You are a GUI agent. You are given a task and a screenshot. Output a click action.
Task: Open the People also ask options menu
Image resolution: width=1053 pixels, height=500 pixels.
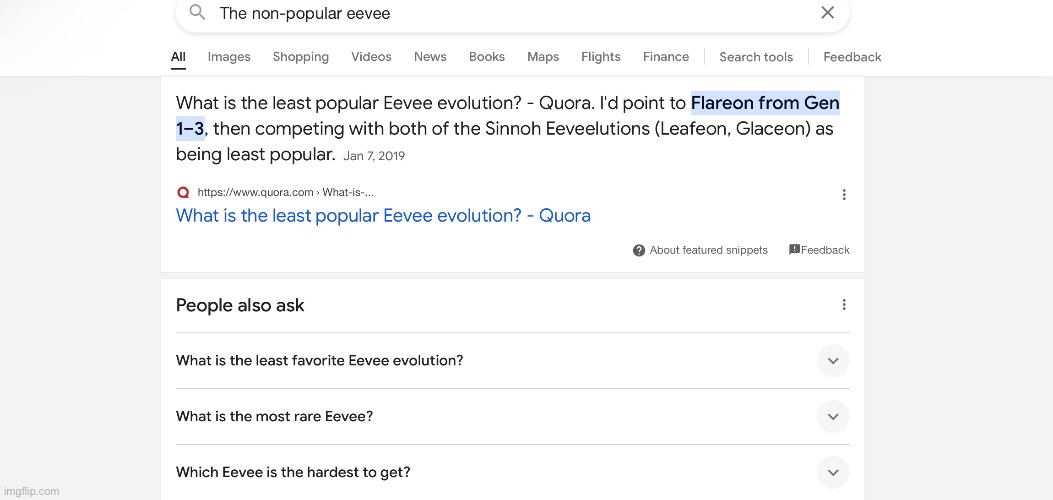coord(844,305)
